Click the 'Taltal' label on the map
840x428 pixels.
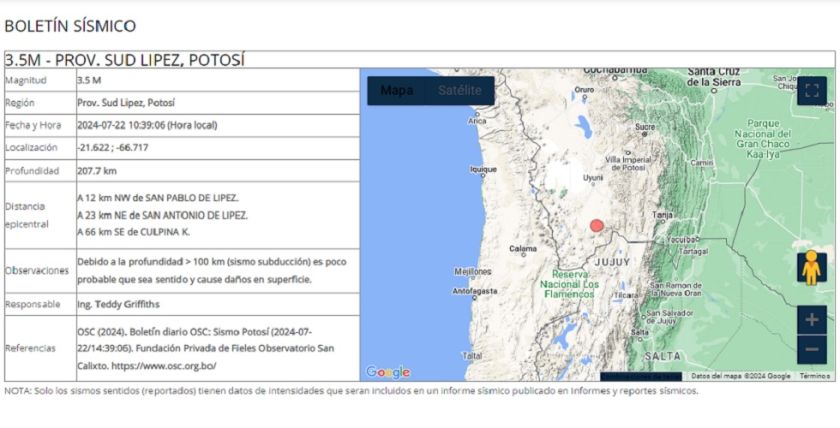pyautogui.click(x=472, y=356)
